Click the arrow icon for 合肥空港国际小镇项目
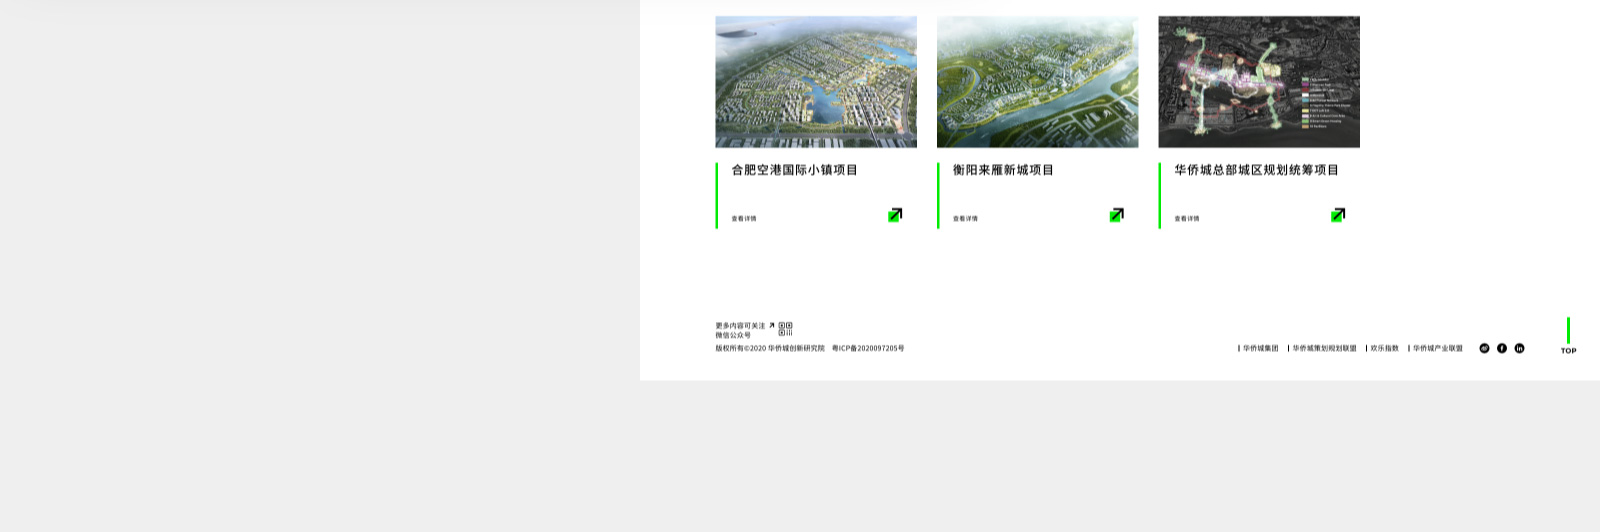The width and height of the screenshot is (1600, 532). (895, 215)
